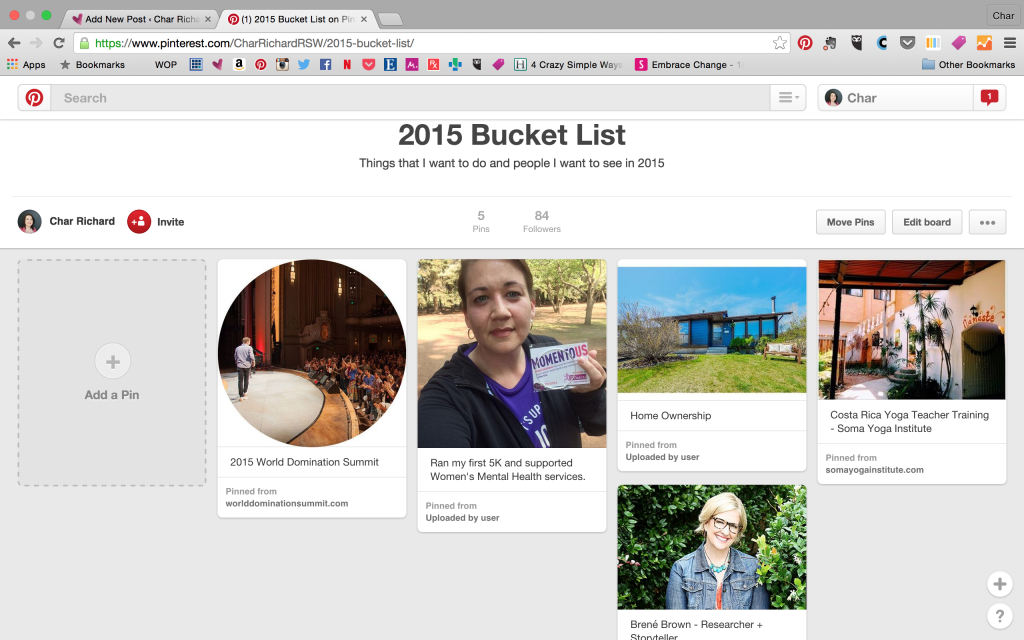1024x640 pixels.
Task: Click the Pinterest logo home icon
Action: pyautogui.click(x=34, y=98)
